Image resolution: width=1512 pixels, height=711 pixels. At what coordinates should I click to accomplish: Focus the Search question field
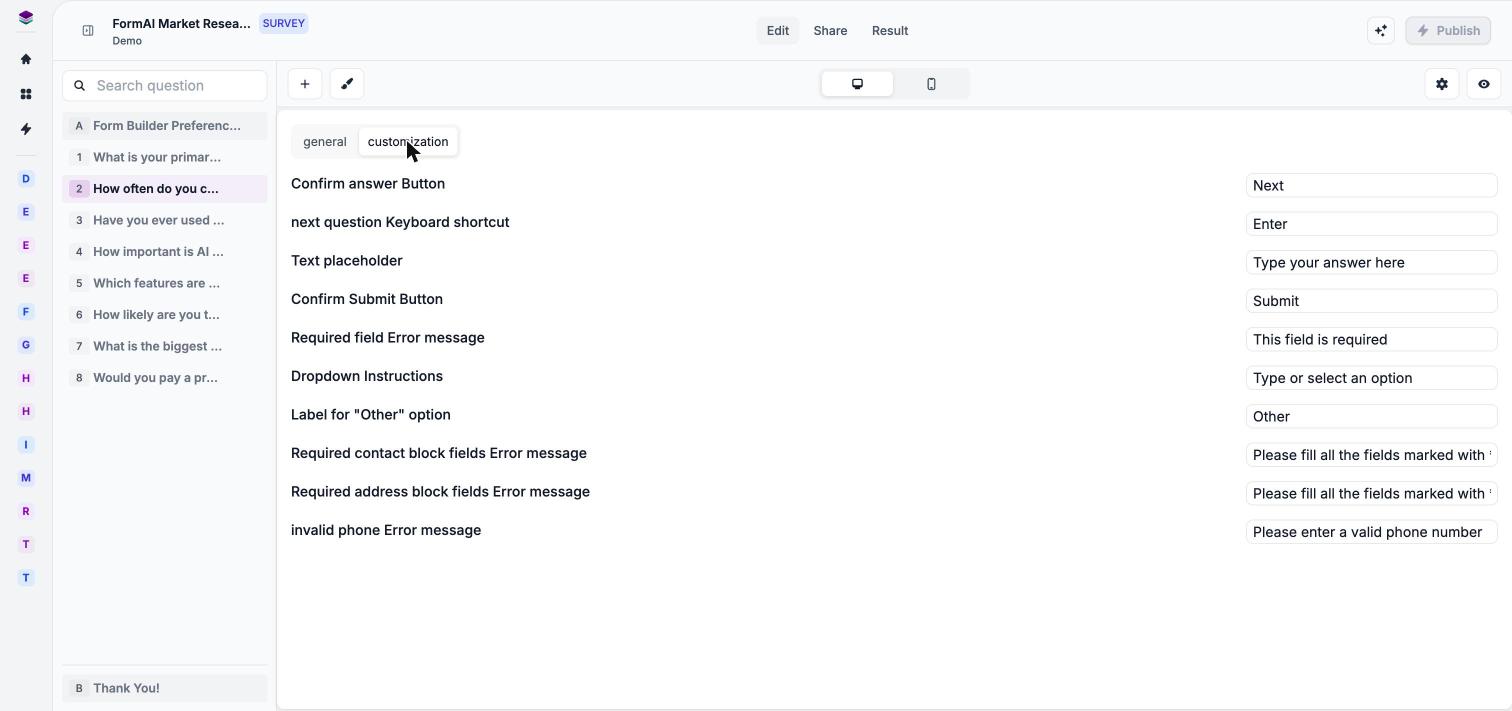point(165,86)
